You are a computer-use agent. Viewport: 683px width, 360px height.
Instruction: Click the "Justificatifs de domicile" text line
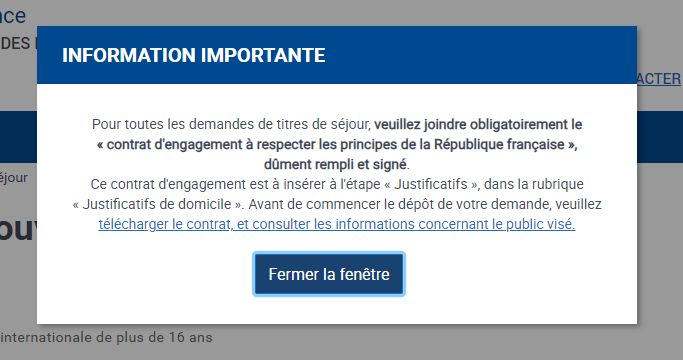[x=337, y=204]
